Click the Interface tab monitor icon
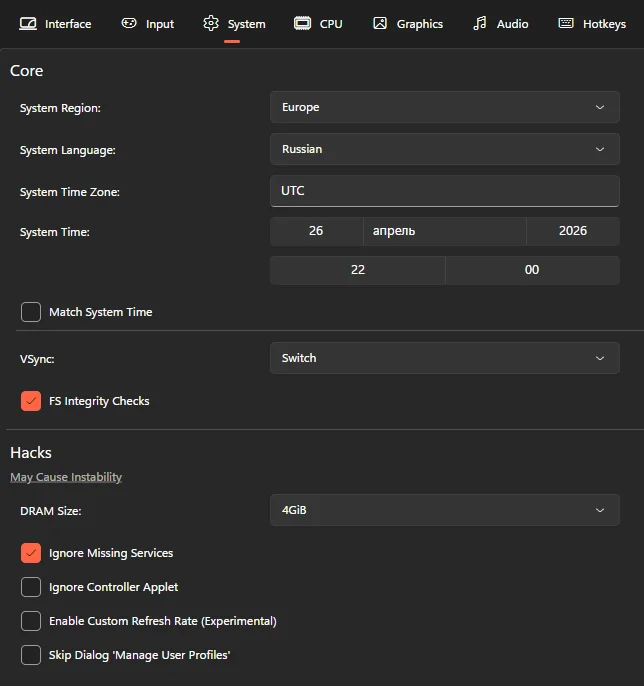Viewport: 644px width, 686px height. pos(28,24)
